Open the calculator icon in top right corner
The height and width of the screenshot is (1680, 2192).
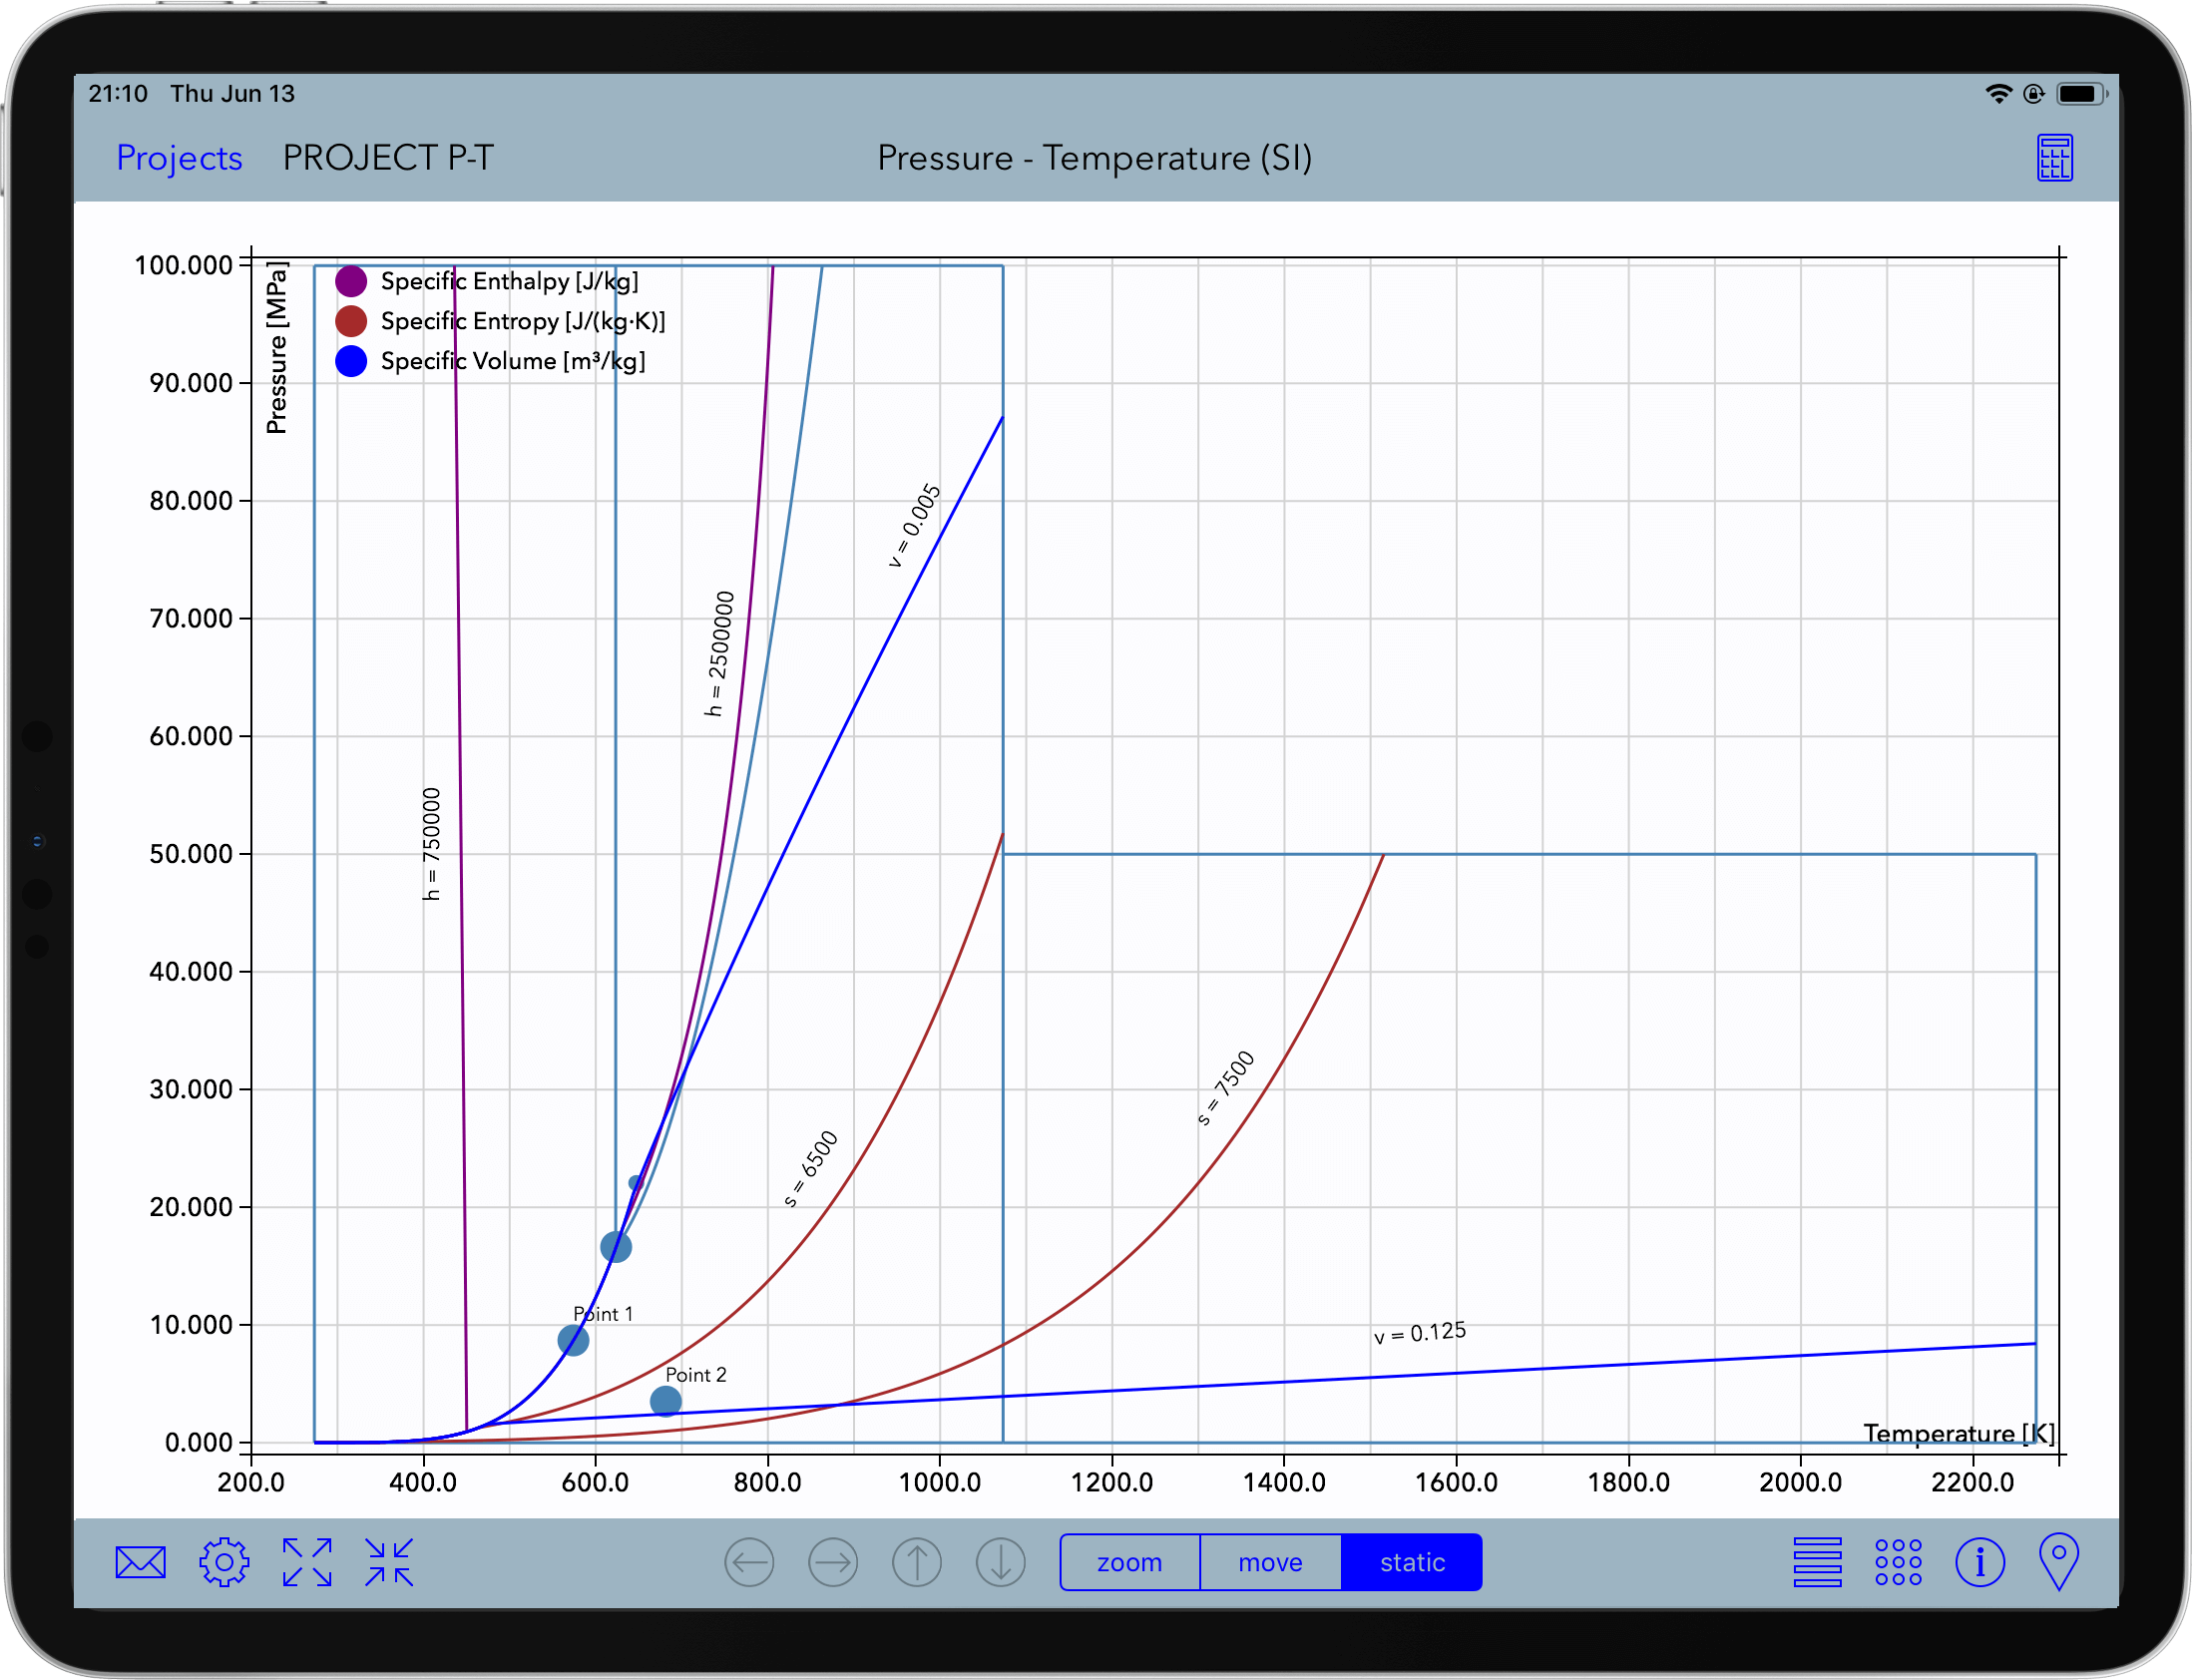click(x=2056, y=157)
